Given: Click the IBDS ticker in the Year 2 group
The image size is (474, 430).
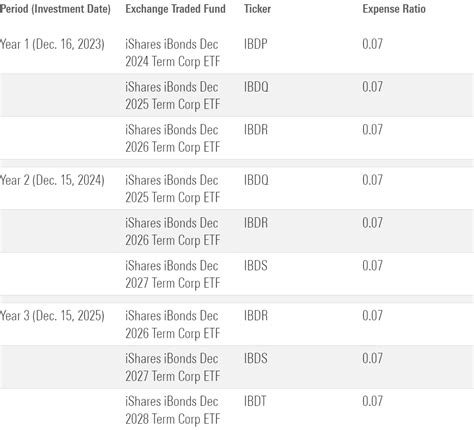Looking at the screenshot, I should [x=255, y=266].
